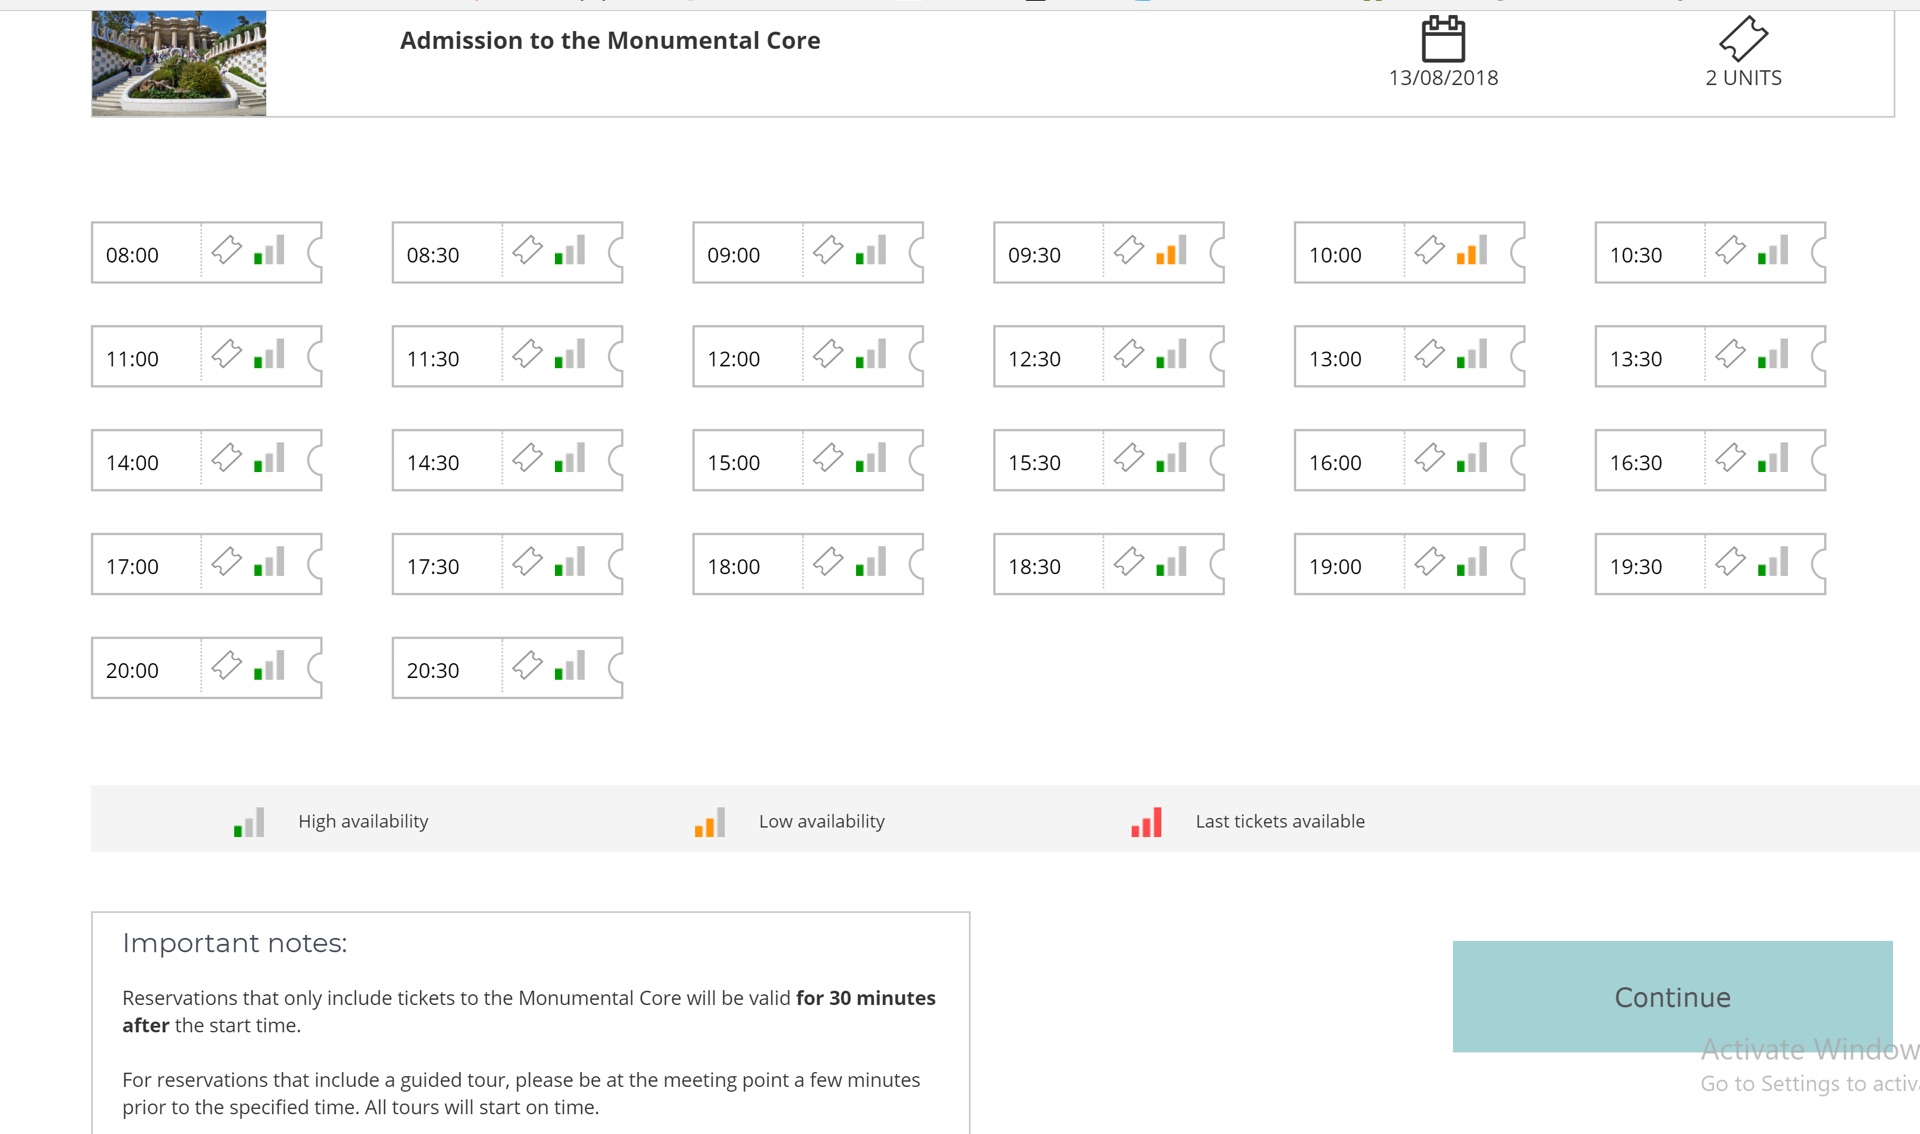Select the 10:30 time slot

point(1711,253)
